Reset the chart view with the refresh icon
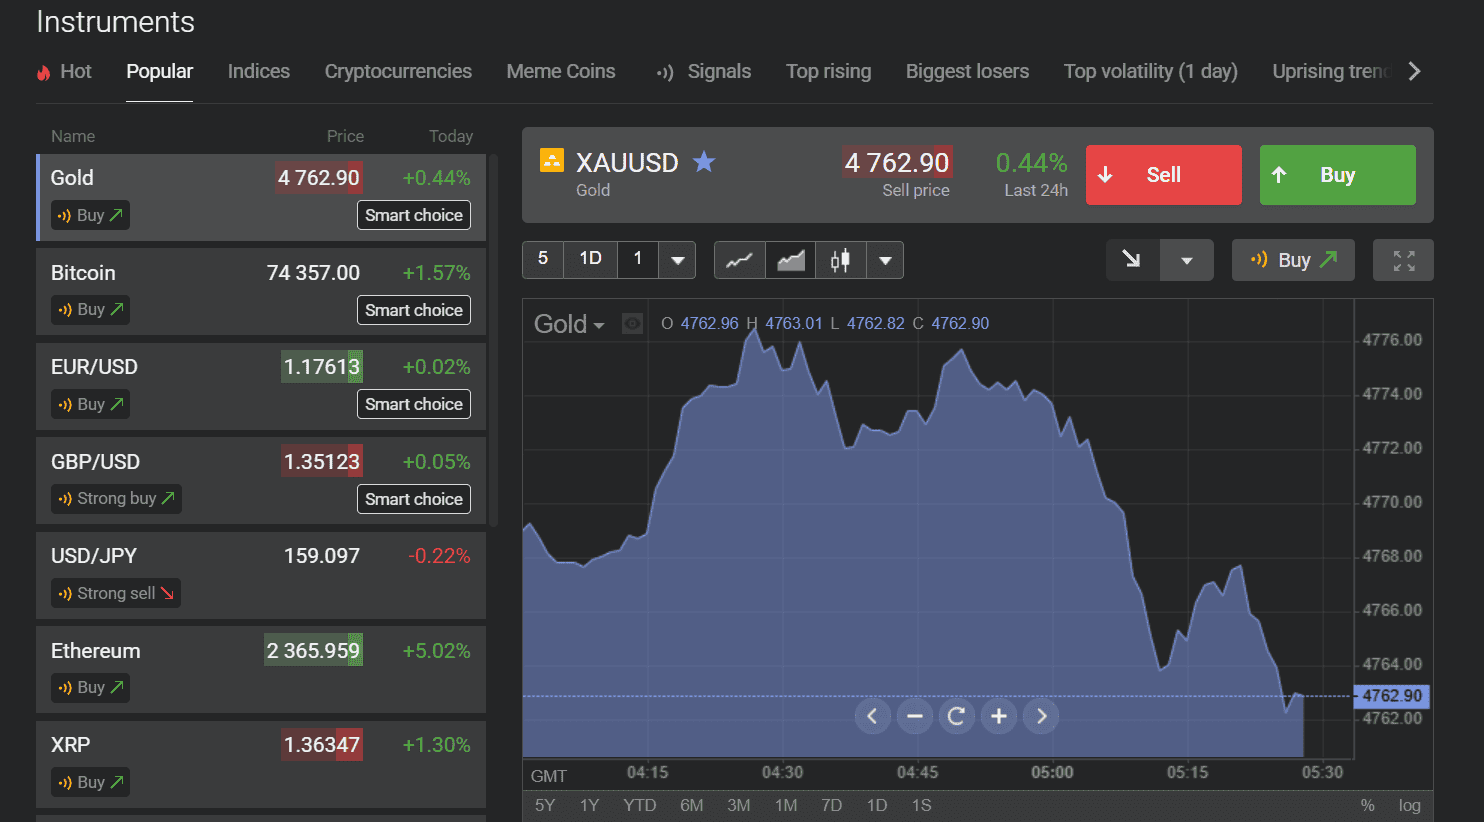 [x=956, y=716]
